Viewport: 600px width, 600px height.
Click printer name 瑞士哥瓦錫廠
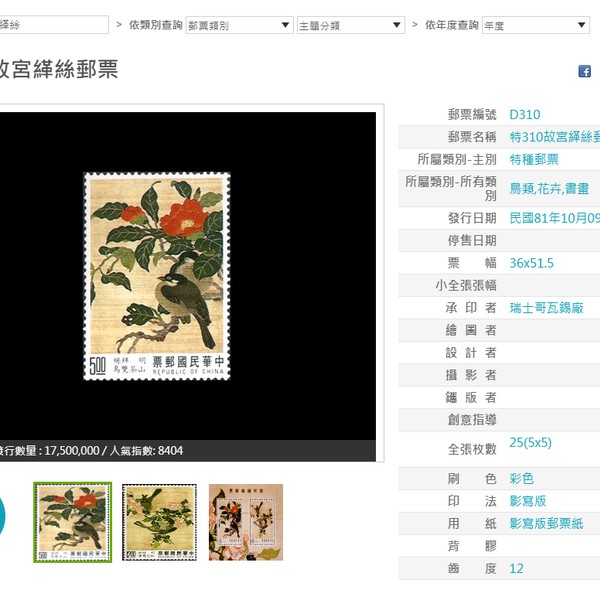[x=546, y=308]
